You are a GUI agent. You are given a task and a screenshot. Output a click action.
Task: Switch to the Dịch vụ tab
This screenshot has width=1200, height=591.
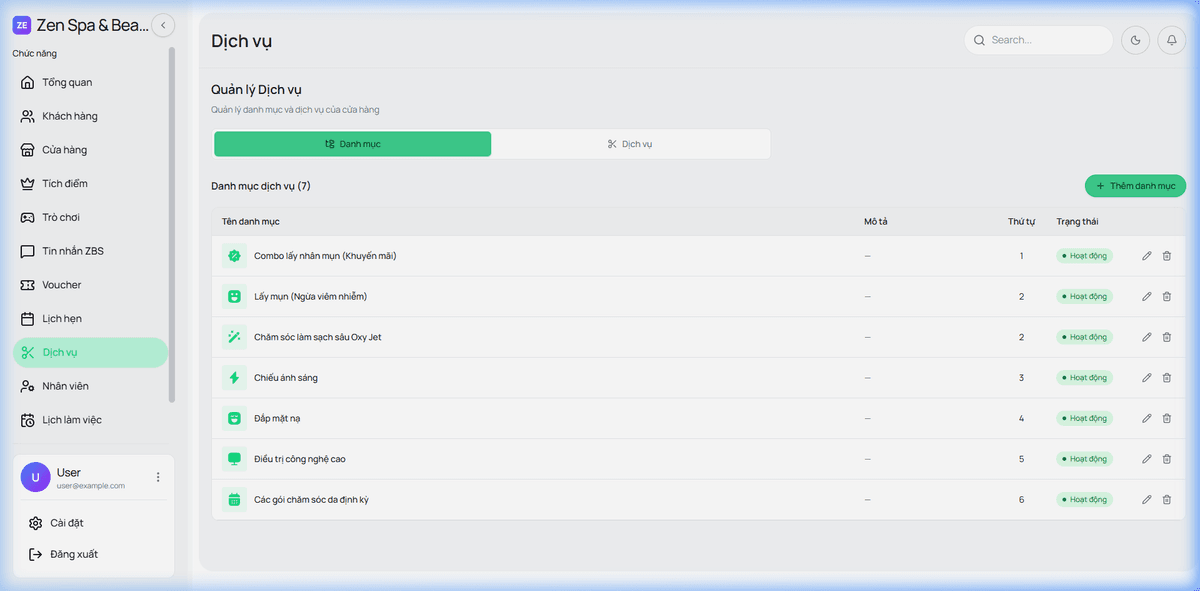coord(630,144)
